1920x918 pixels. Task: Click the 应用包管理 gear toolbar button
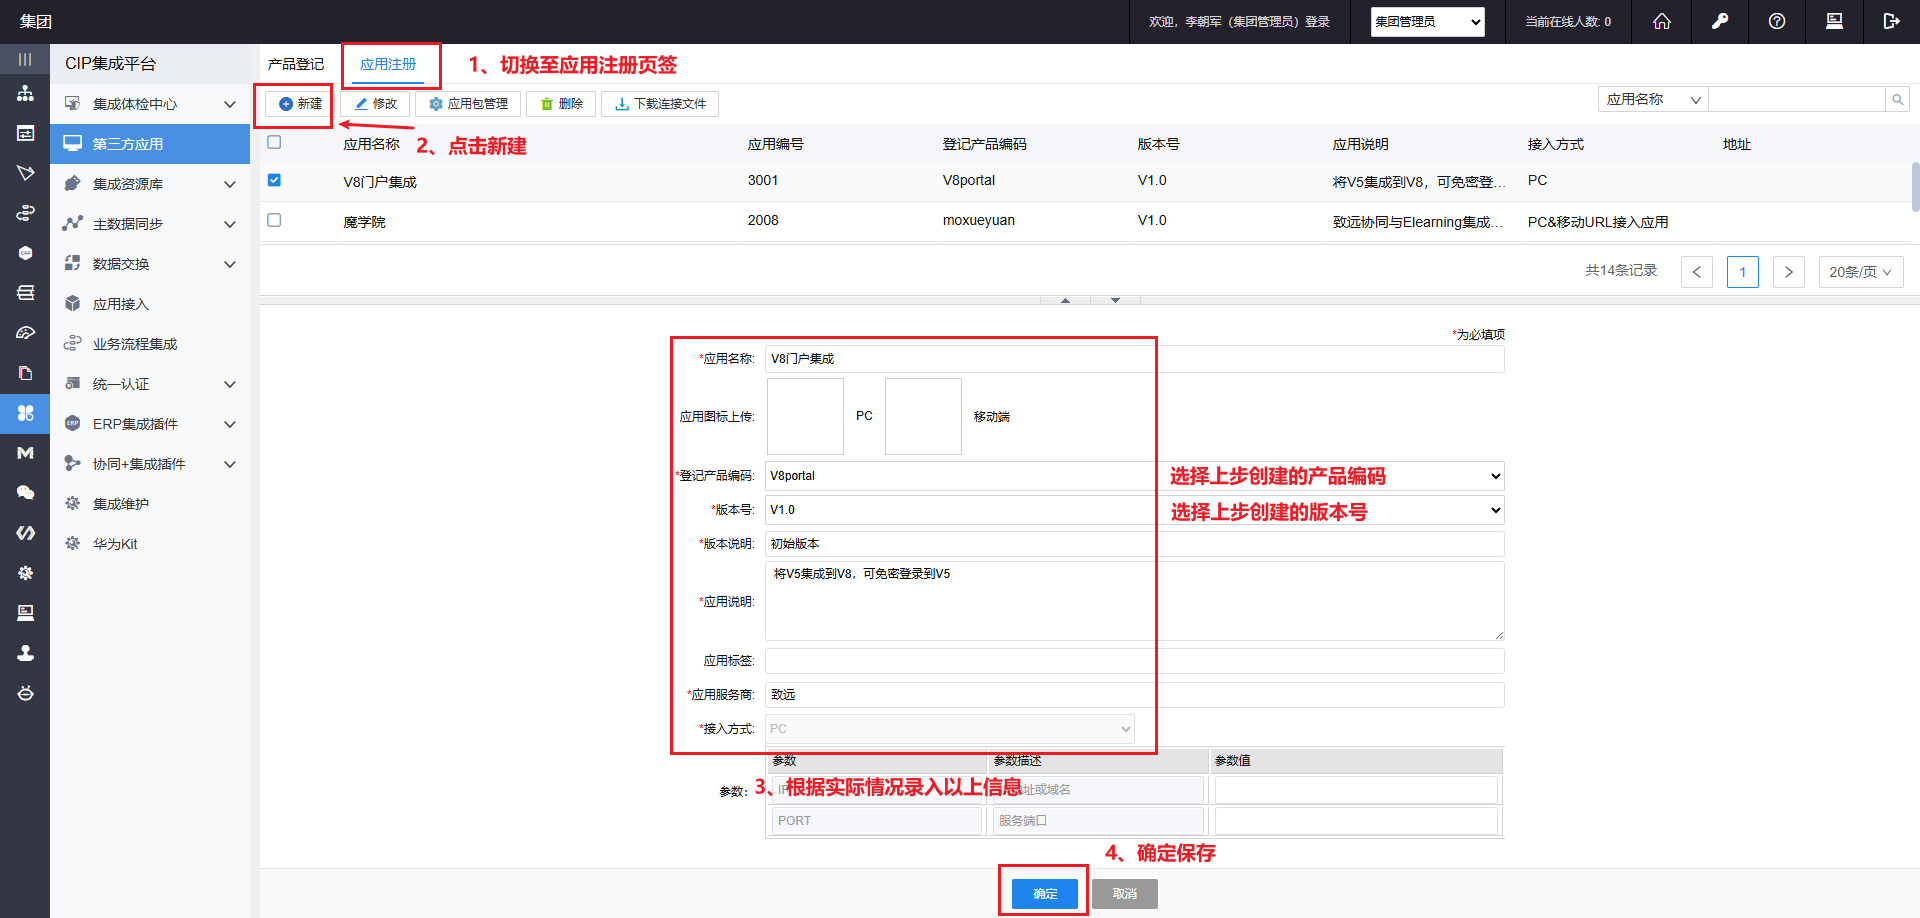point(468,104)
